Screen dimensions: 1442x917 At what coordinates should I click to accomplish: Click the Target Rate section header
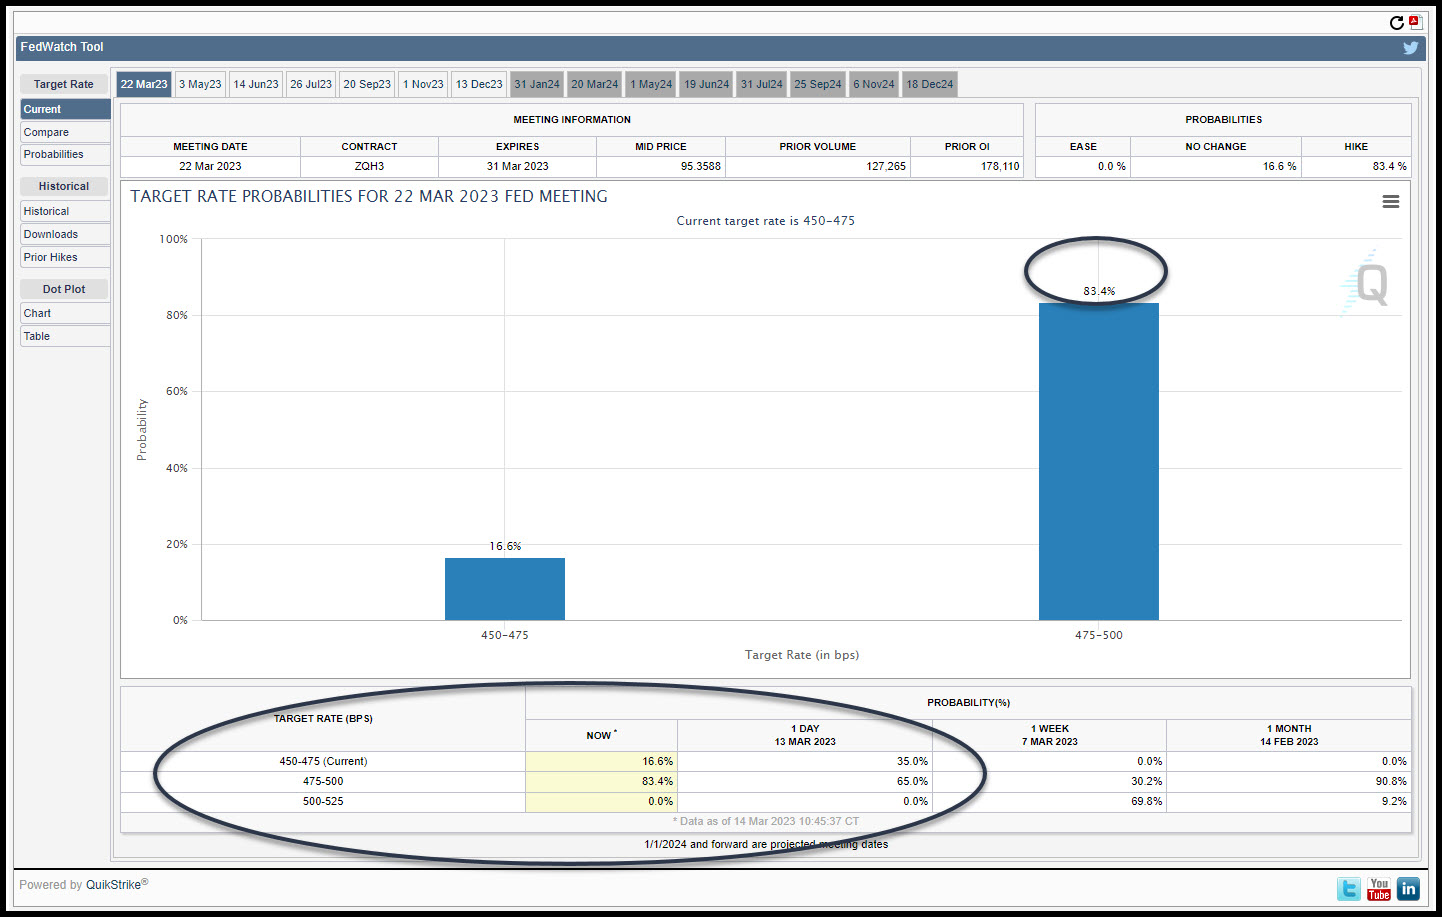(64, 84)
